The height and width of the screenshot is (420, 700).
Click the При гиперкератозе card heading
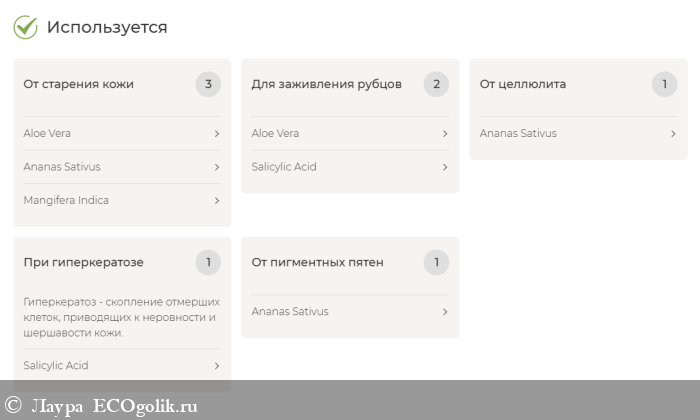point(83,263)
